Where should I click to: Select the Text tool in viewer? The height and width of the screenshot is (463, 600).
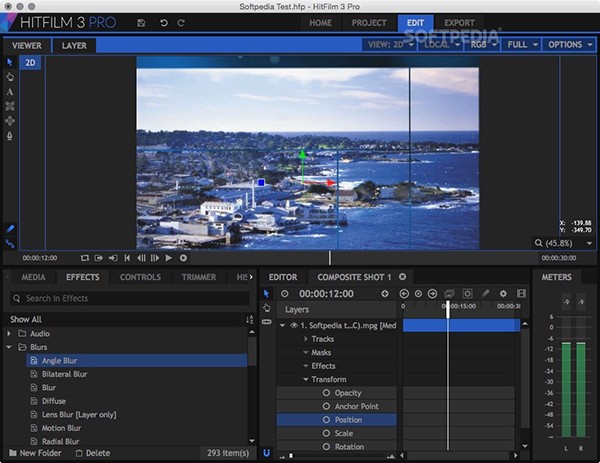(10, 92)
